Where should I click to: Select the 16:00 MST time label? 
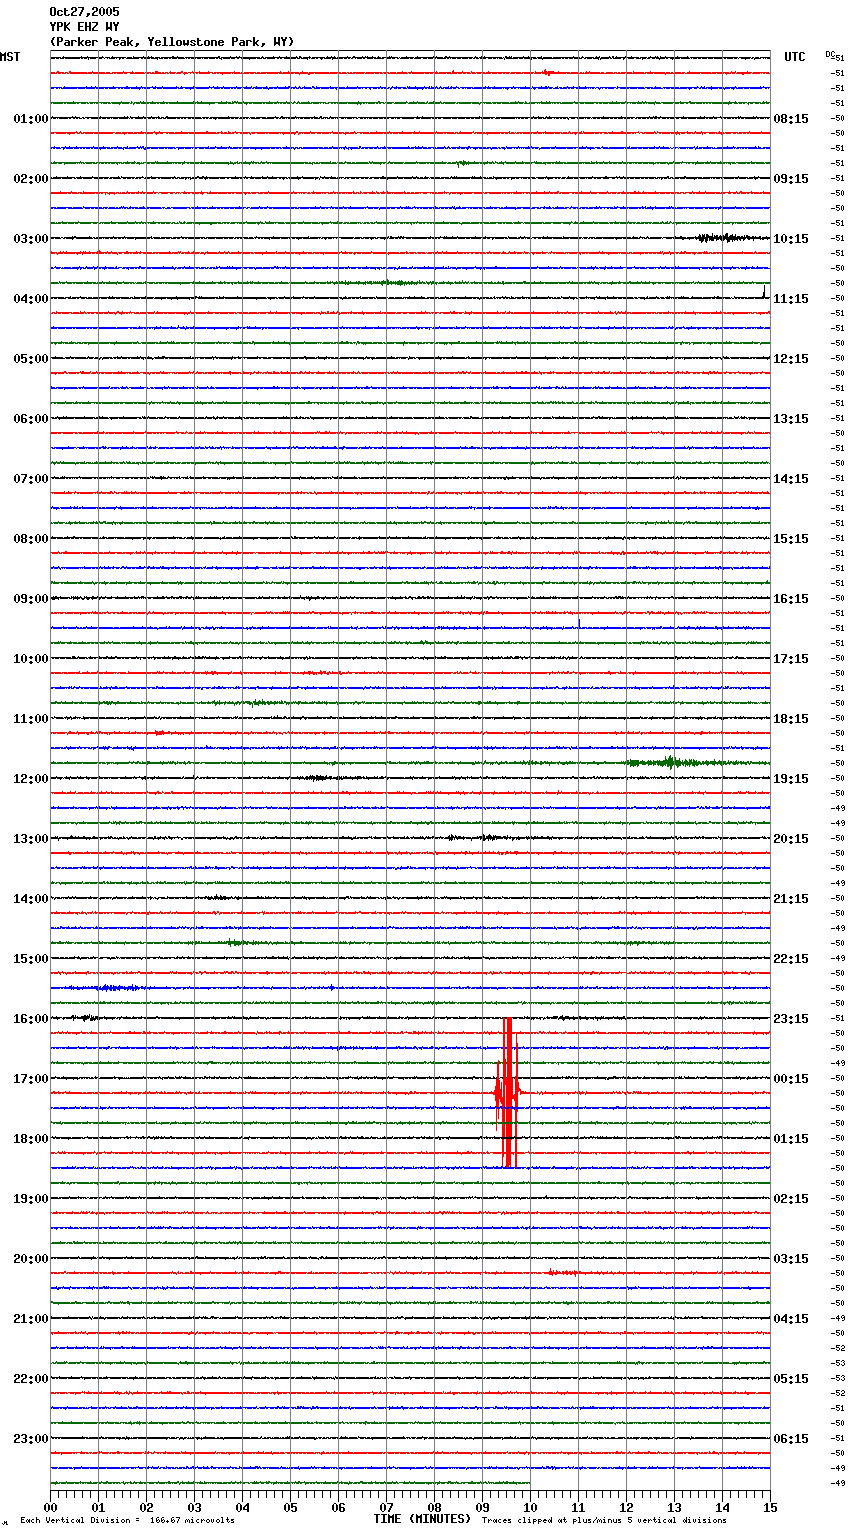tap(31, 1019)
